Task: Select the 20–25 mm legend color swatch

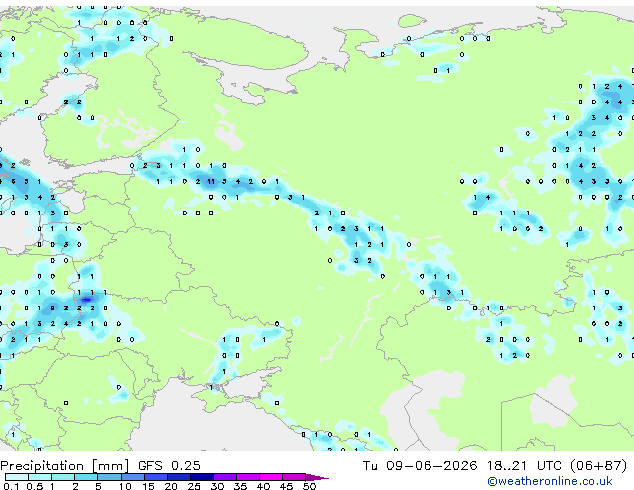Action: tap(179, 477)
